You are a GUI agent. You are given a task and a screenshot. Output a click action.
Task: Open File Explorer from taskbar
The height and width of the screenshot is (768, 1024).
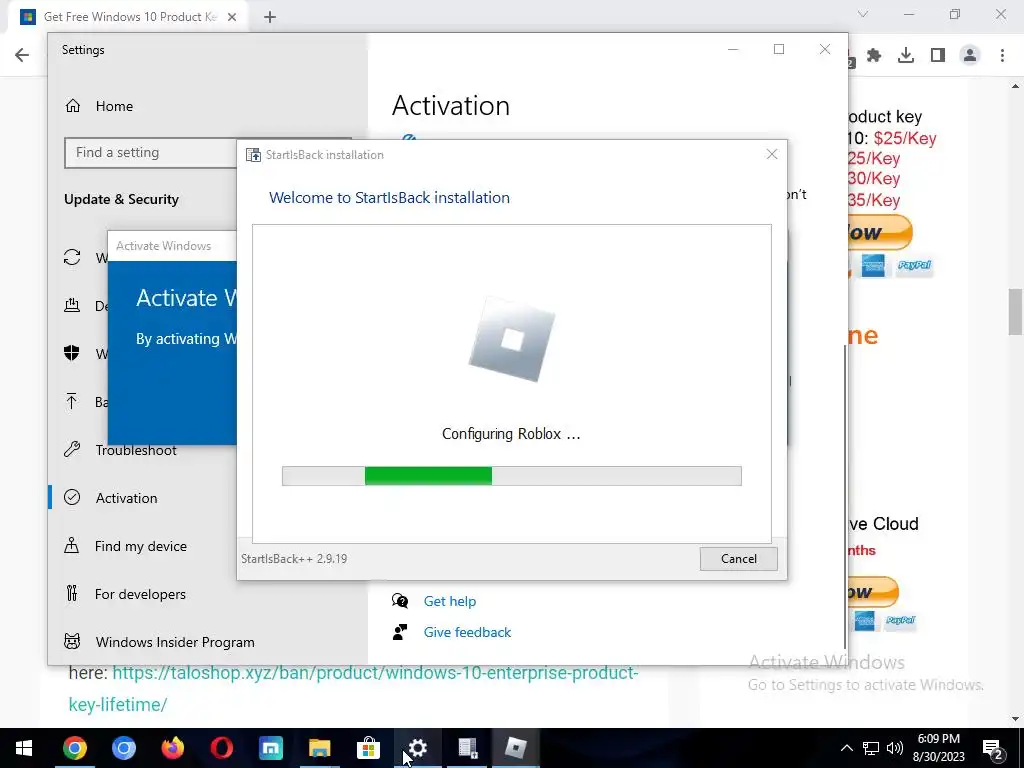(319, 748)
